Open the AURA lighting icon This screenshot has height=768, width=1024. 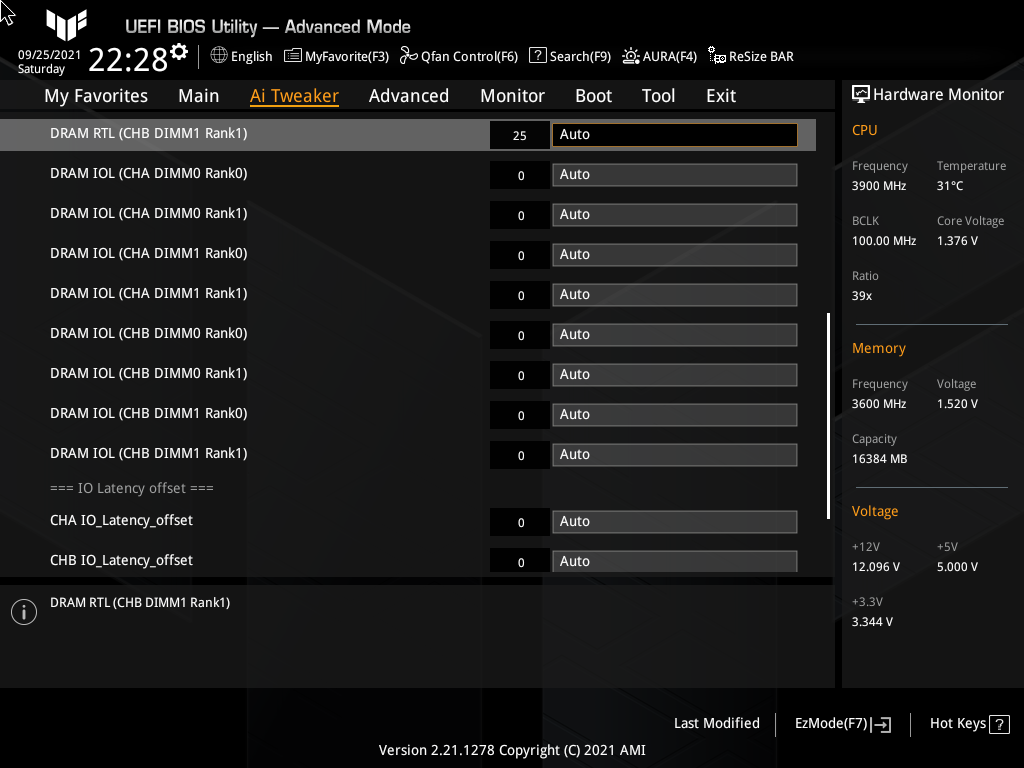(631, 56)
